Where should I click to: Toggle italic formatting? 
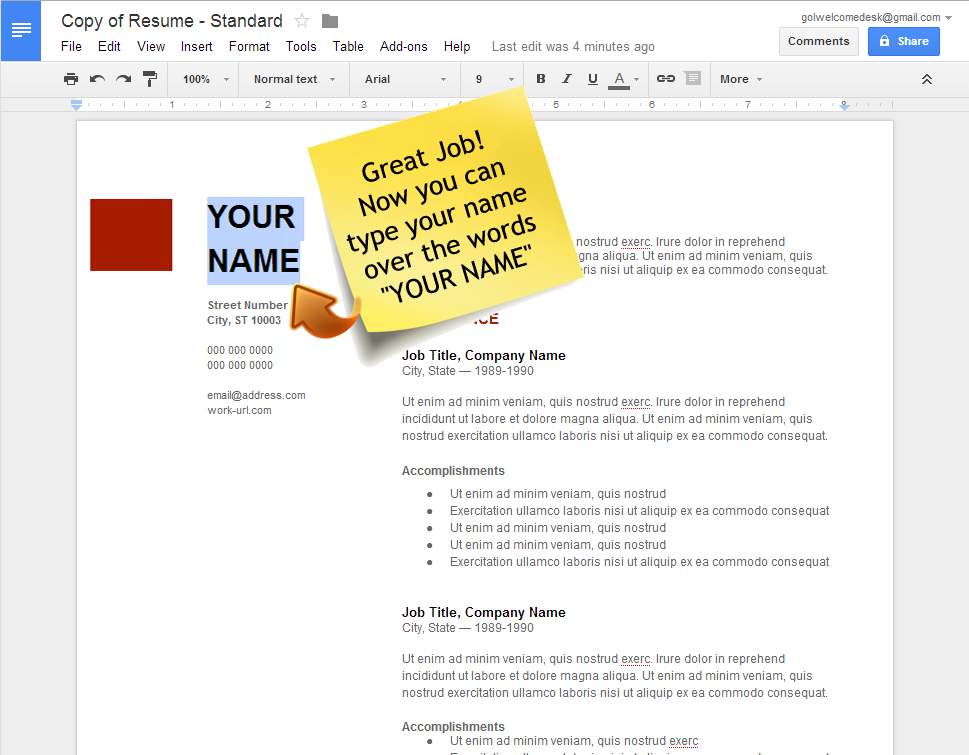[567, 79]
